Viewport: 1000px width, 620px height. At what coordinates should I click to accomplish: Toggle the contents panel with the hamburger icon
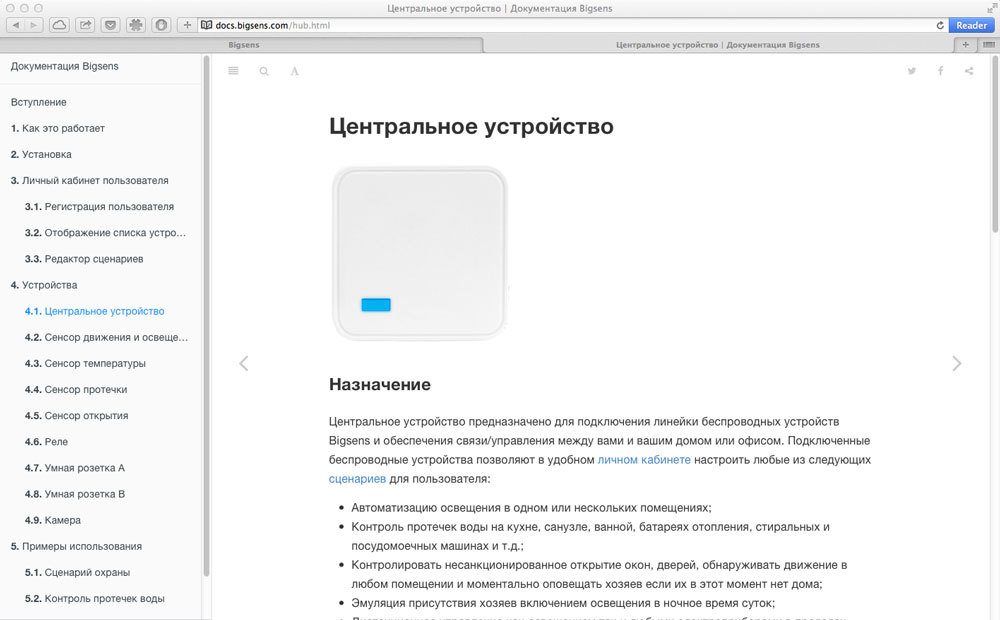[233, 71]
